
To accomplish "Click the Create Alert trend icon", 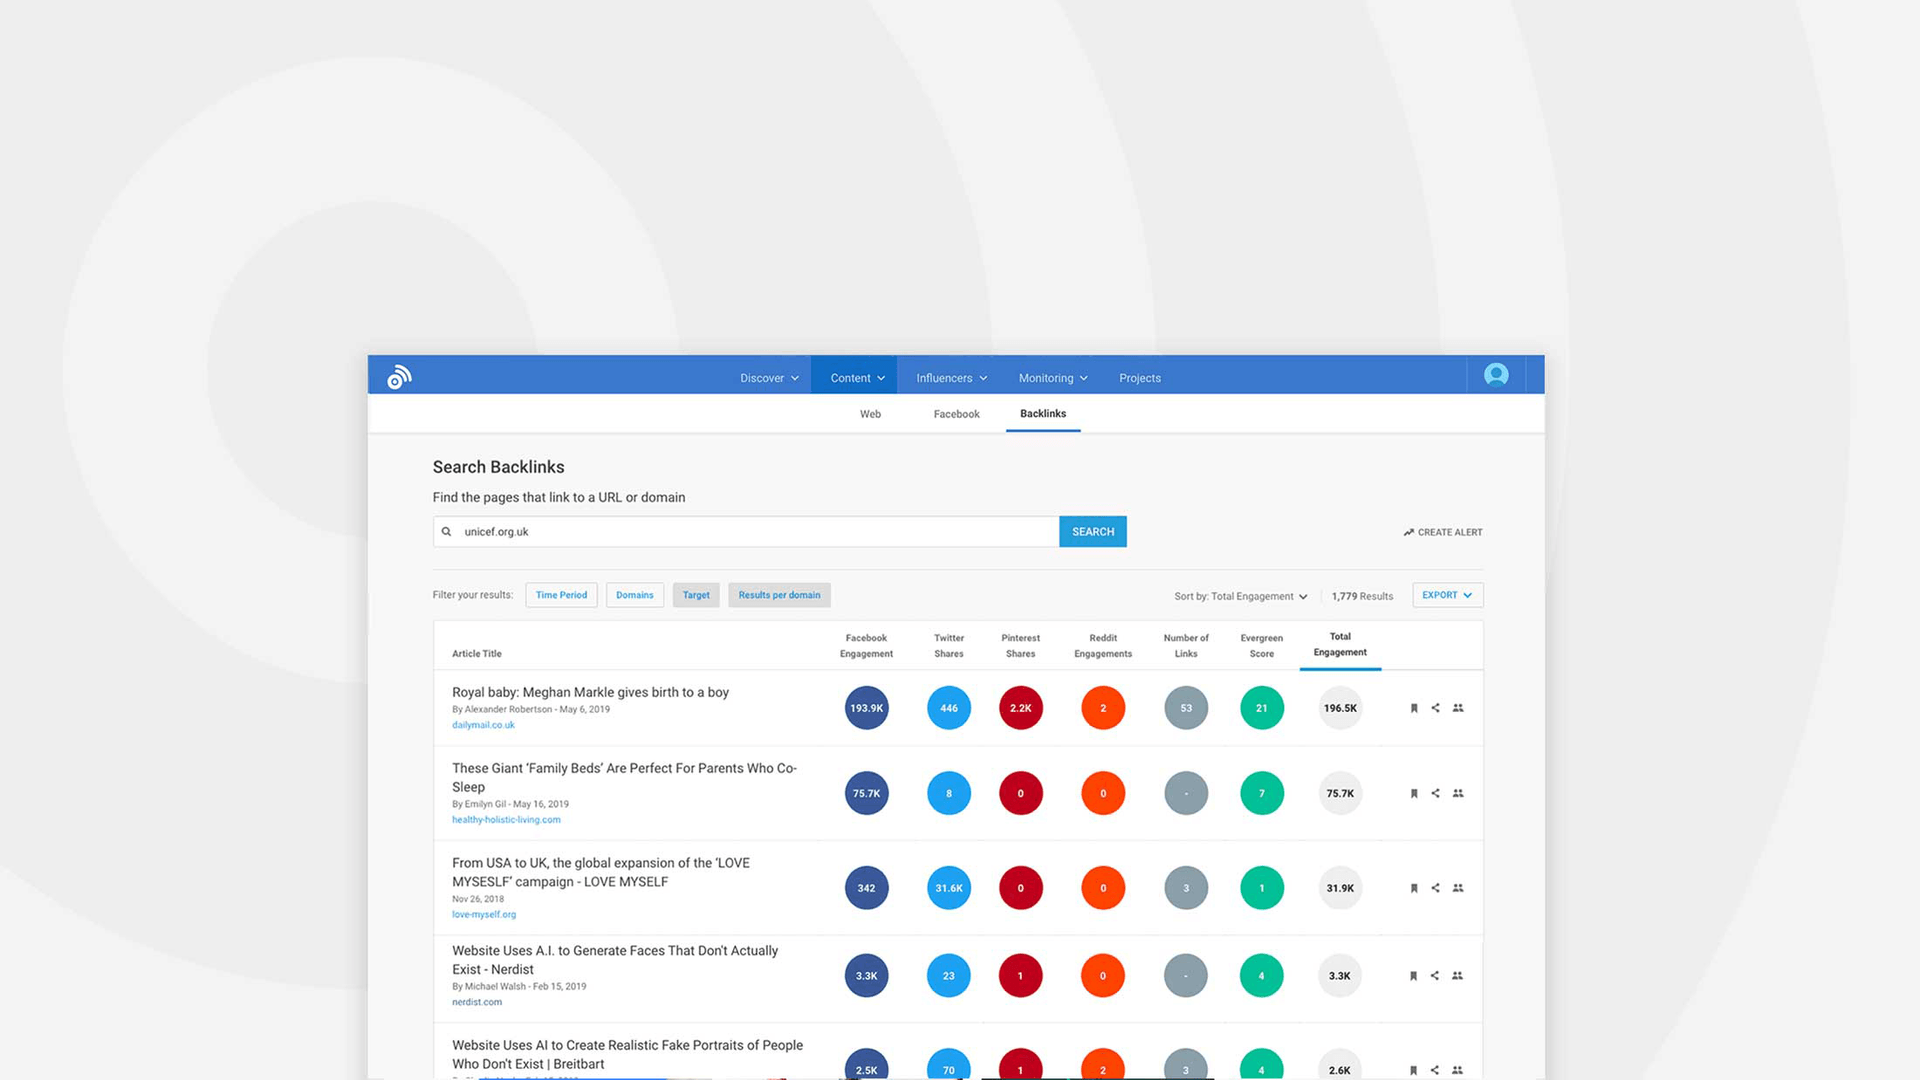I will pos(1408,532).
